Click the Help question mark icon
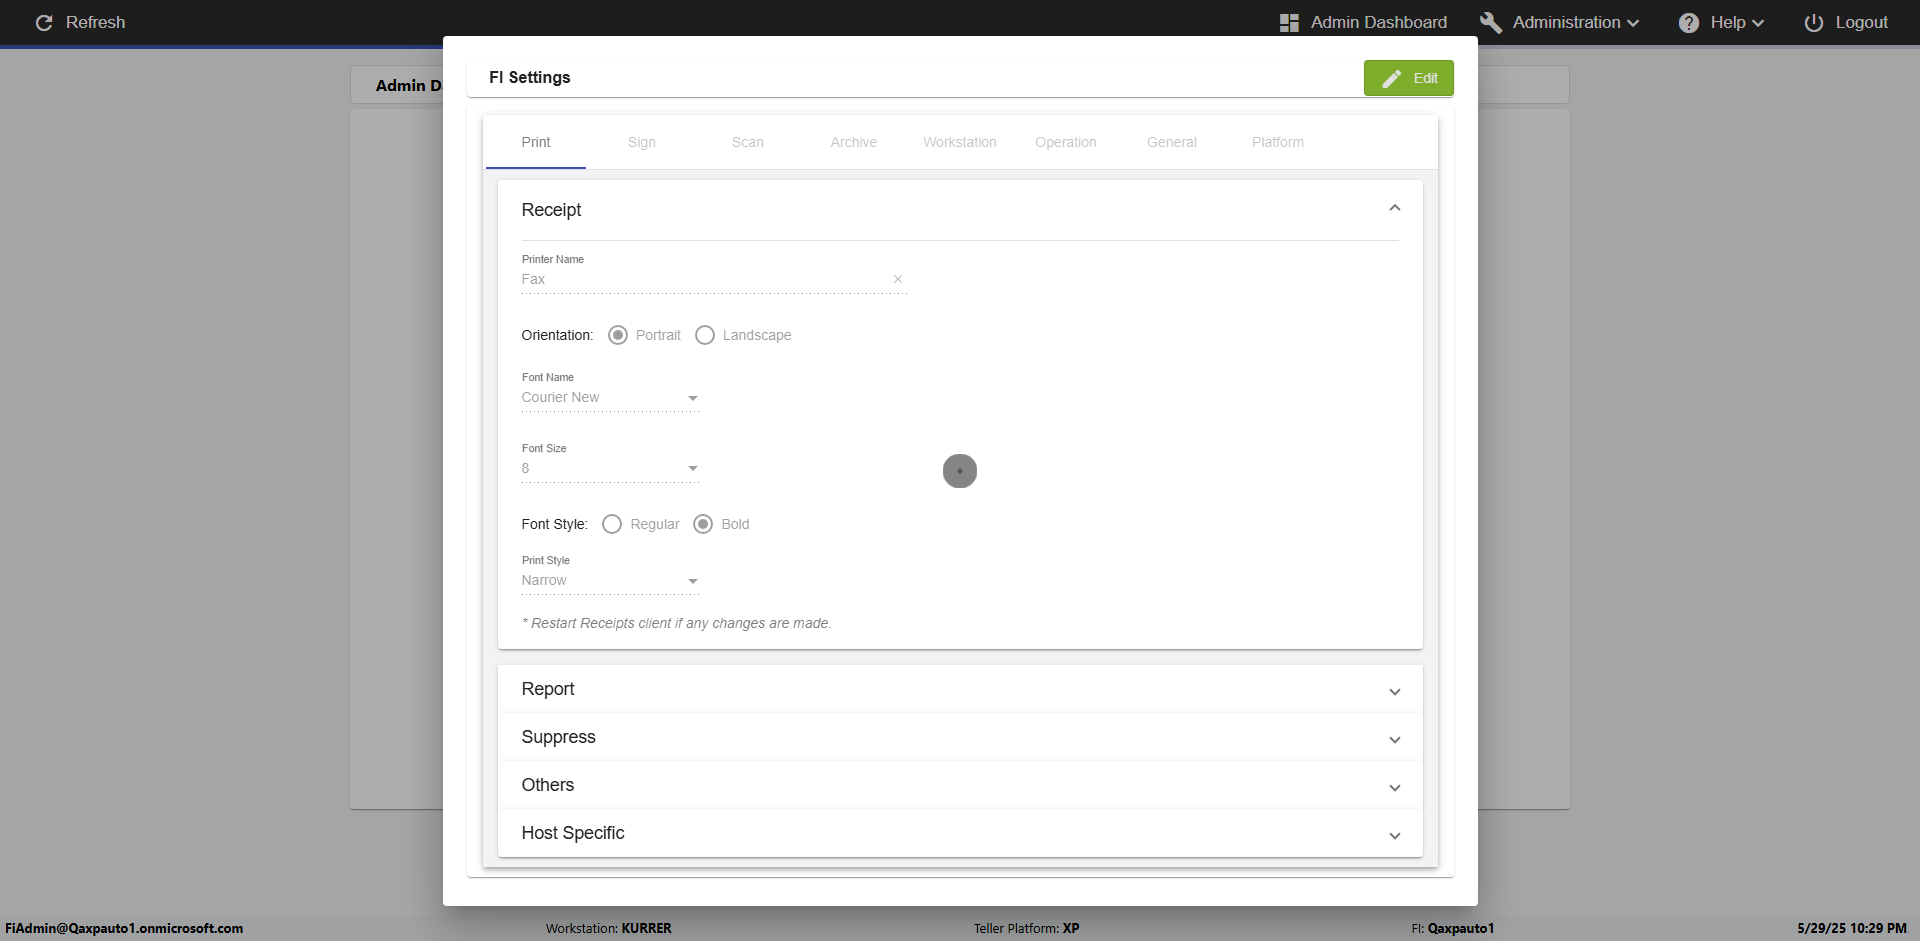The image size is (1920, 941). [x=1688, y=22]
